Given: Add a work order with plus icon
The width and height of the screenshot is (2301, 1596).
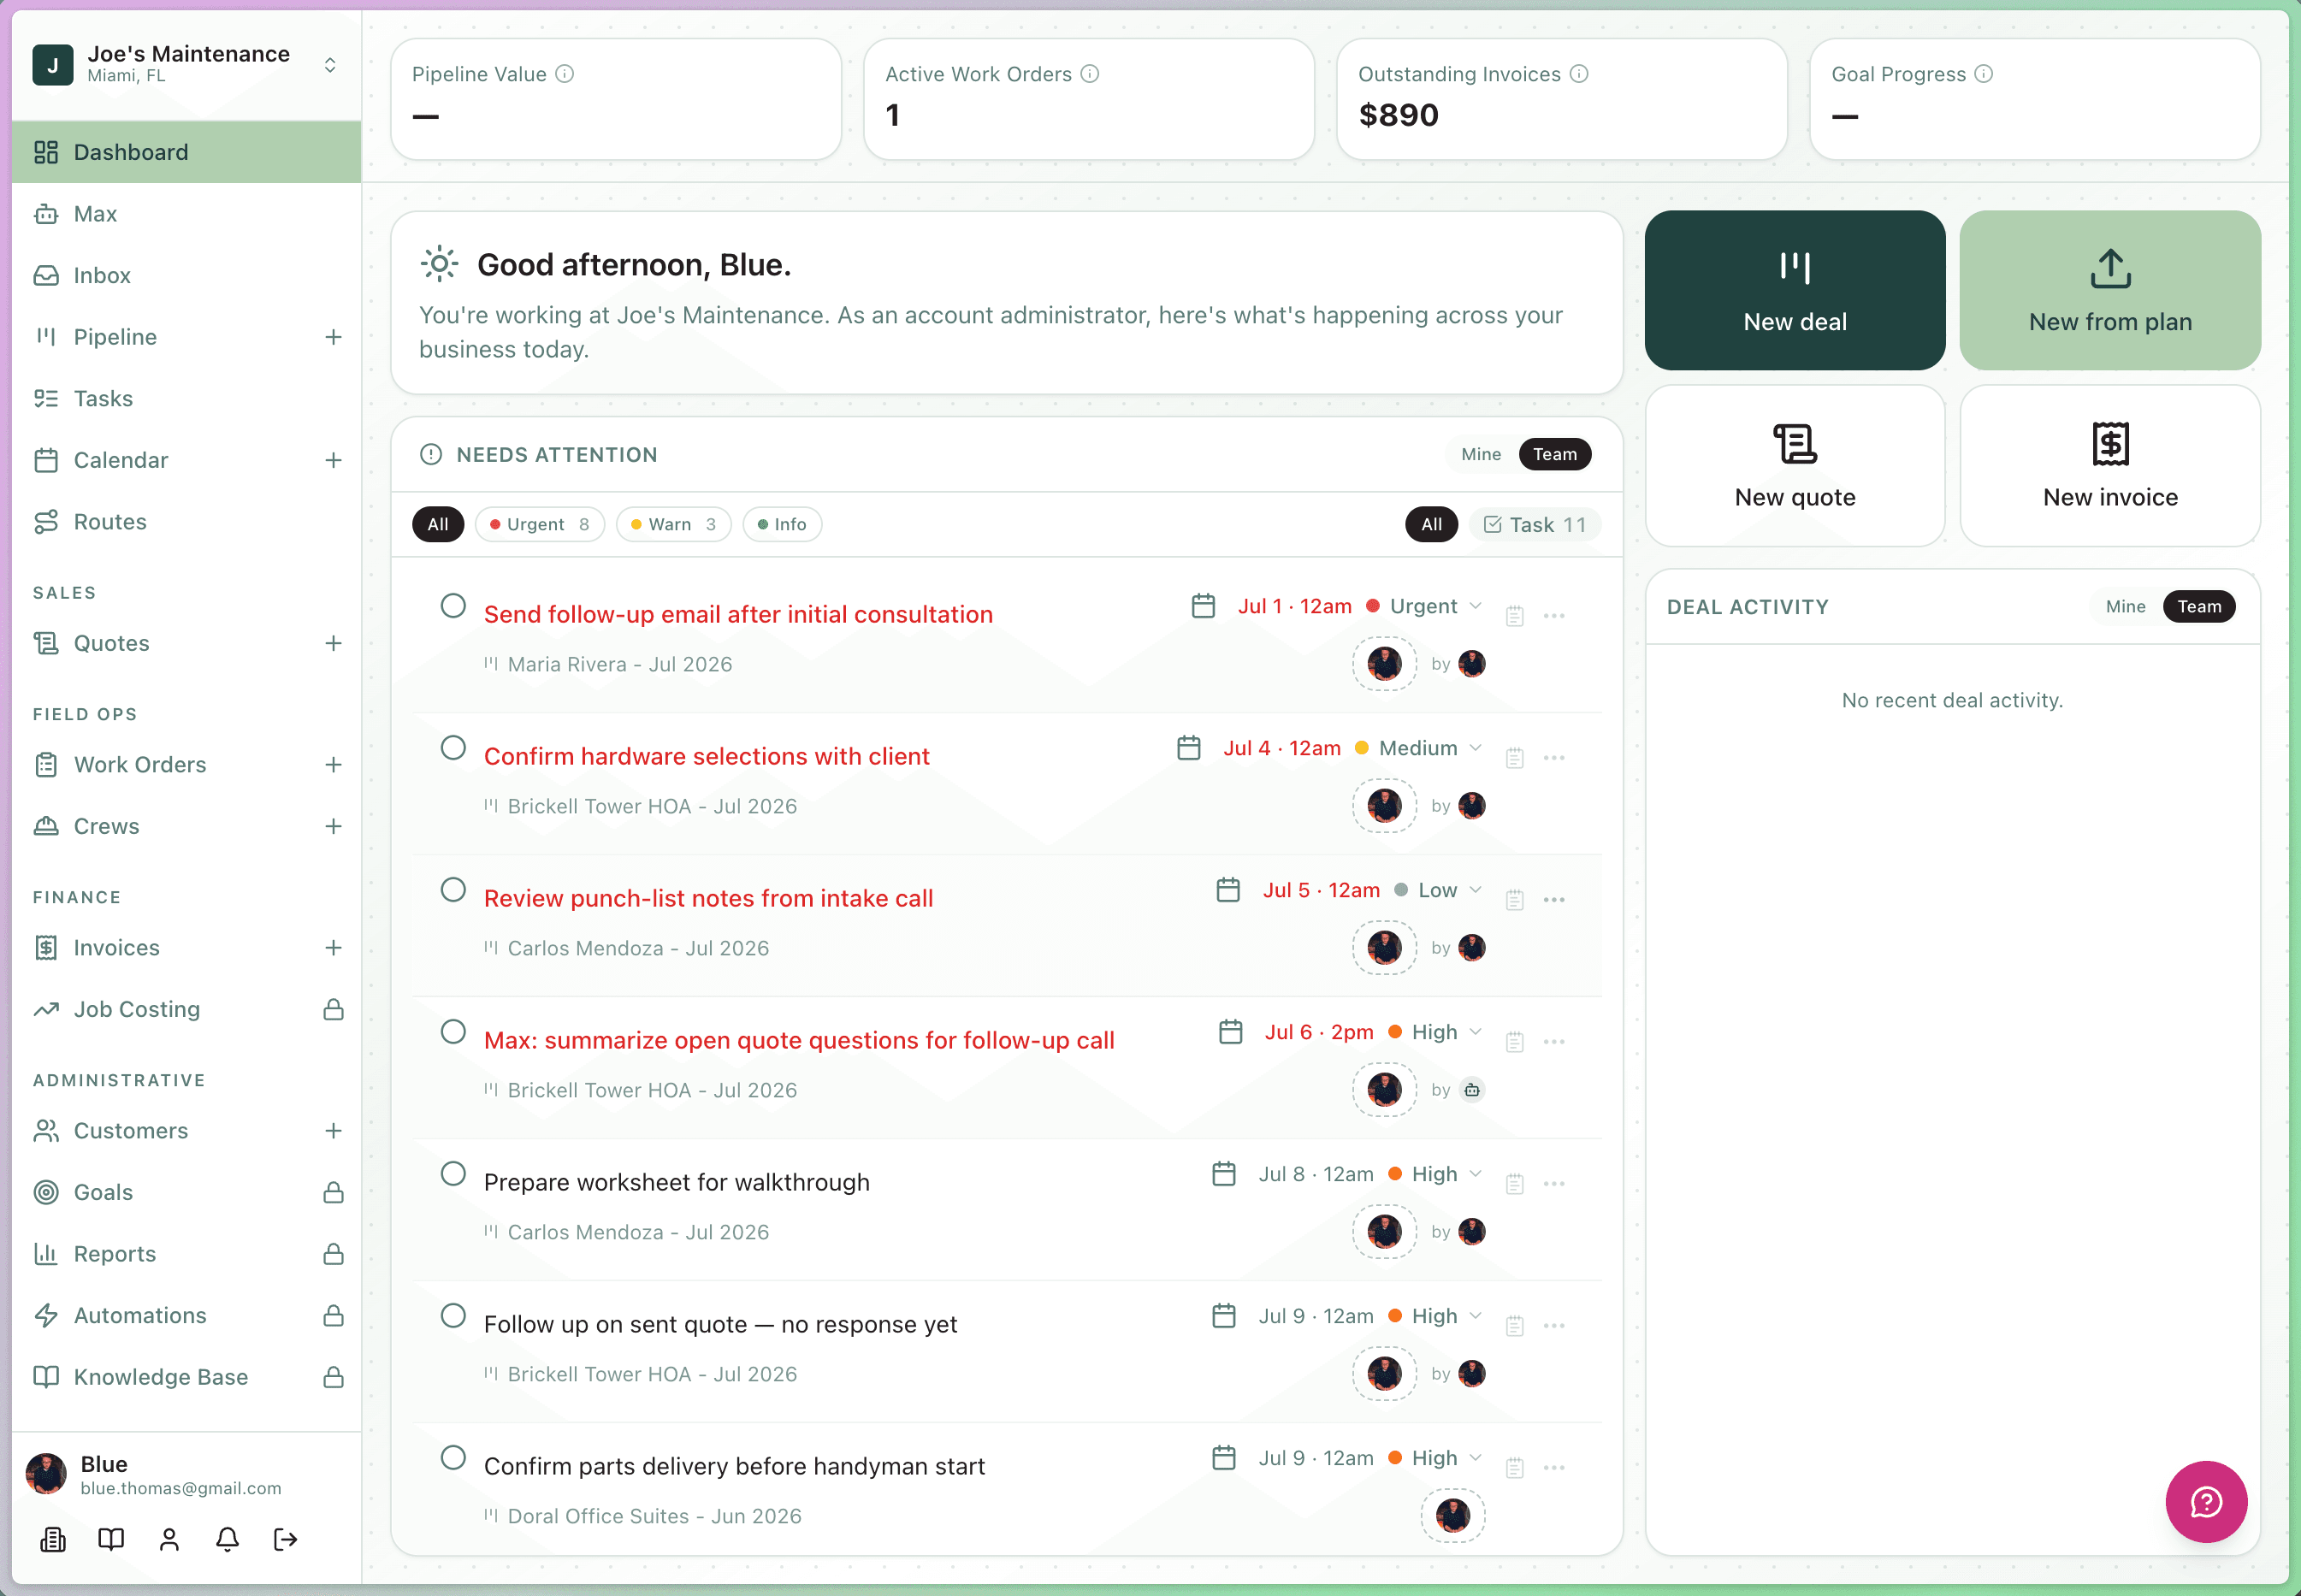Looking at the screenshot, I should tap(334, 765).
